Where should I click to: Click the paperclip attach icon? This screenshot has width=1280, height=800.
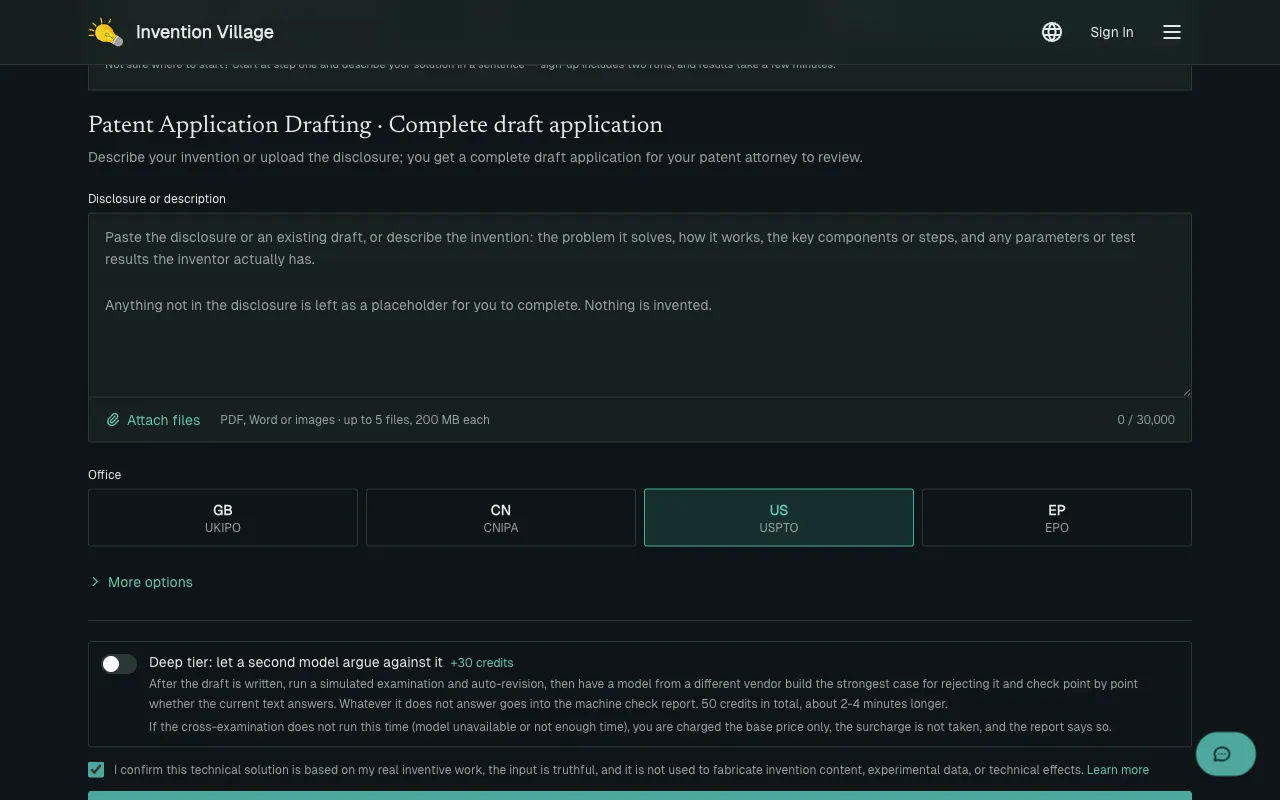[x=113, y=420]
